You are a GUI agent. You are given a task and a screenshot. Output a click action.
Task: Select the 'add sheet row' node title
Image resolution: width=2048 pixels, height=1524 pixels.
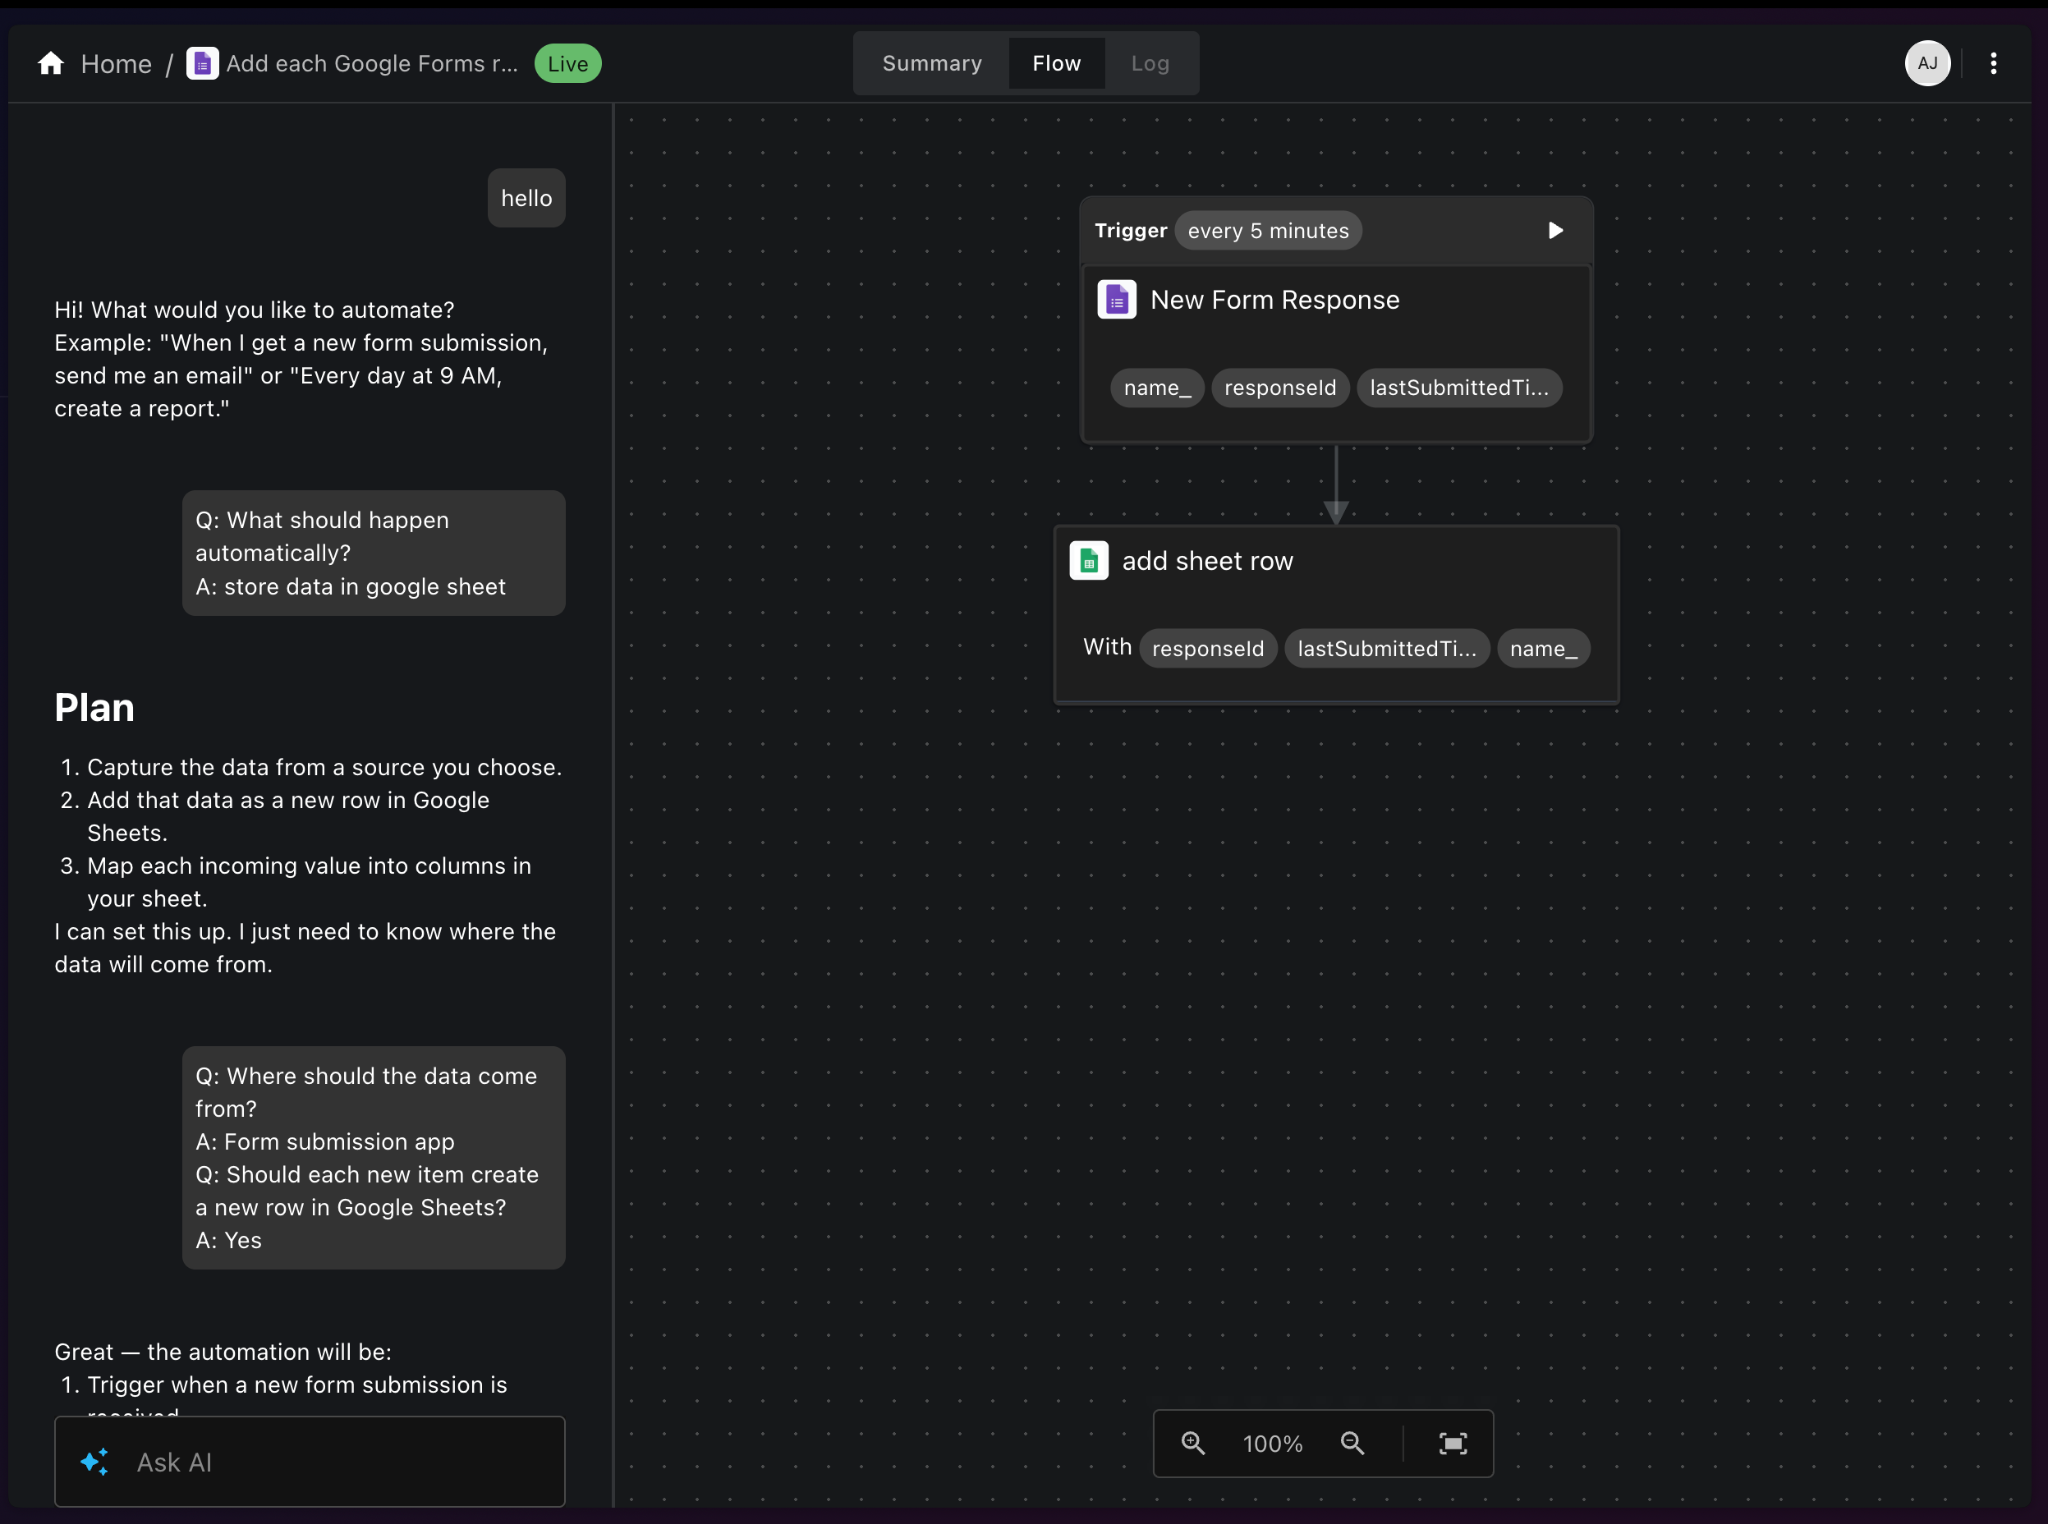click(x=1207, y=561)
